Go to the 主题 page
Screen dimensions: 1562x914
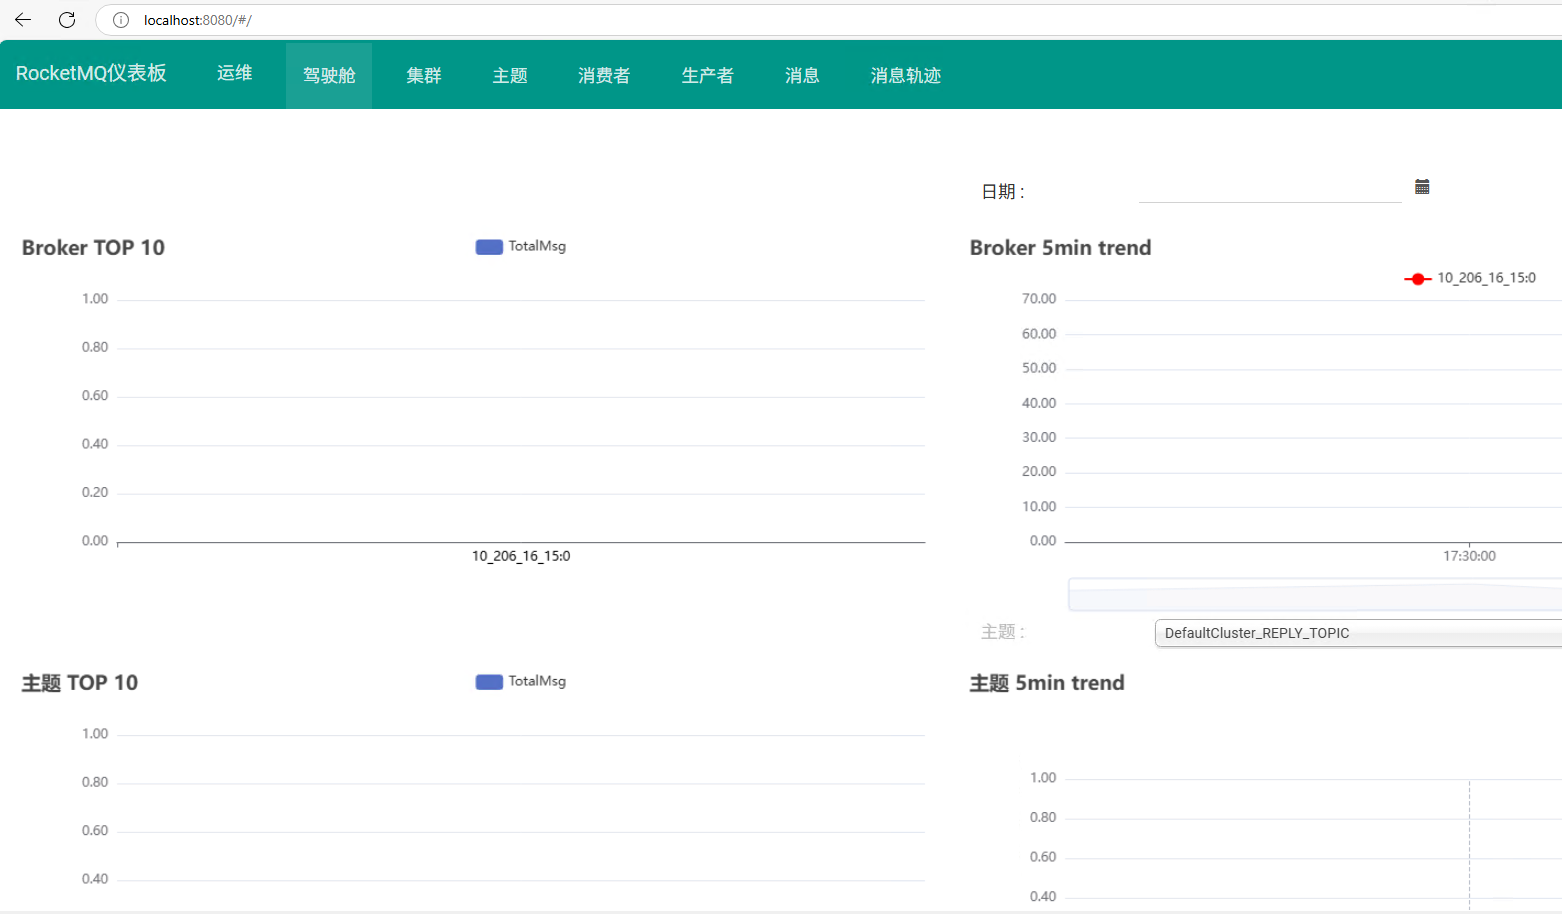click(x=510, y=76)
